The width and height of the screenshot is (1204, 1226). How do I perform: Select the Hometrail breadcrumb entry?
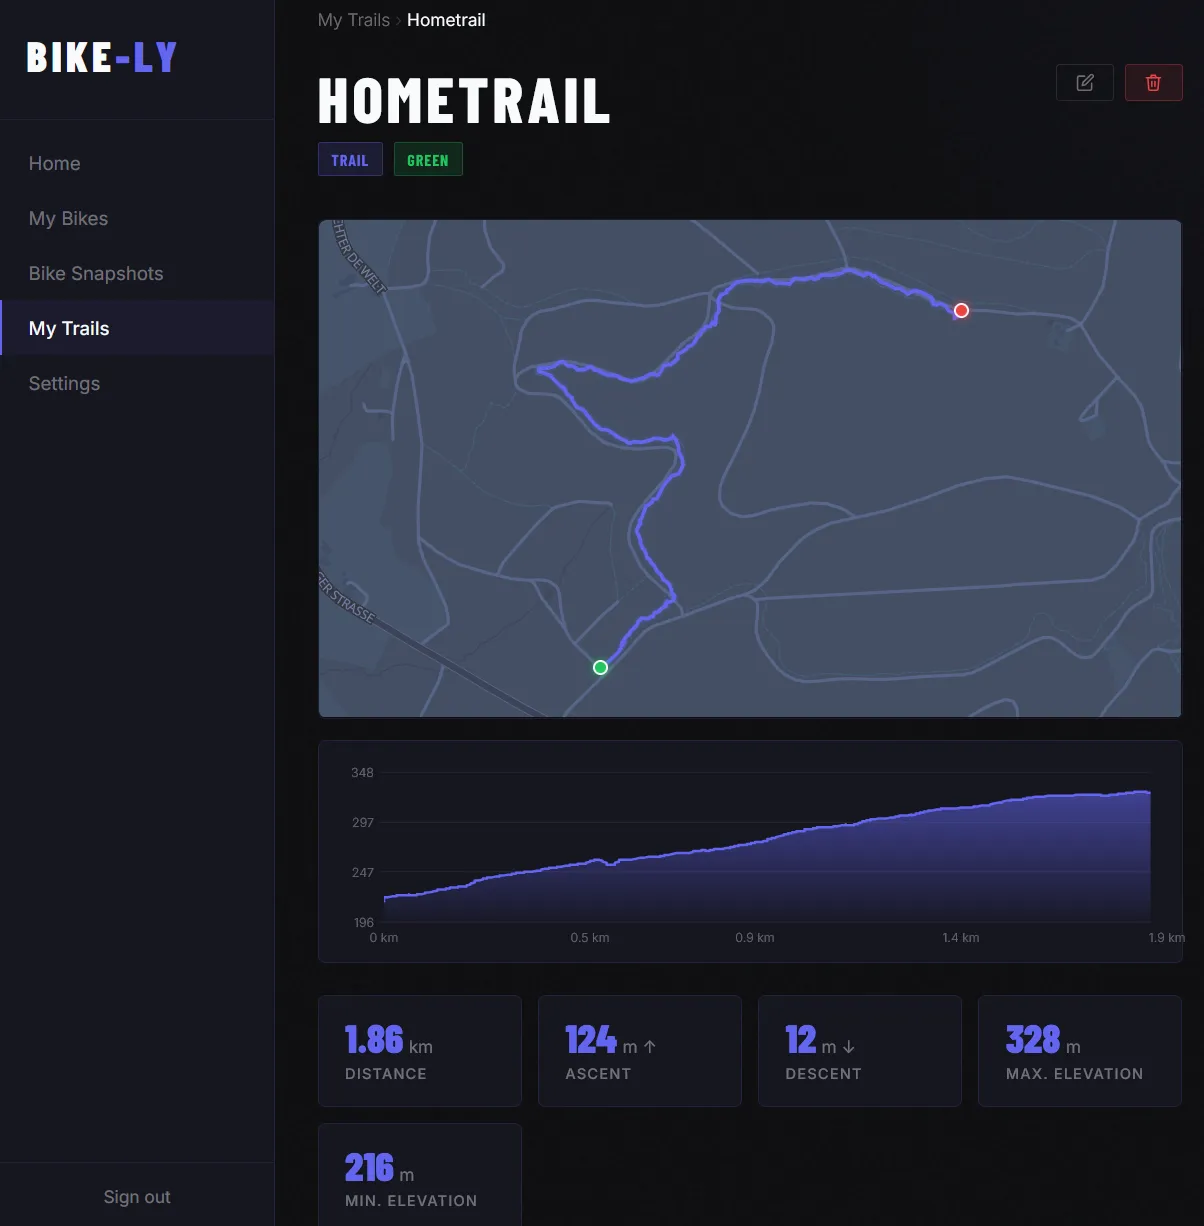(446, 20)
